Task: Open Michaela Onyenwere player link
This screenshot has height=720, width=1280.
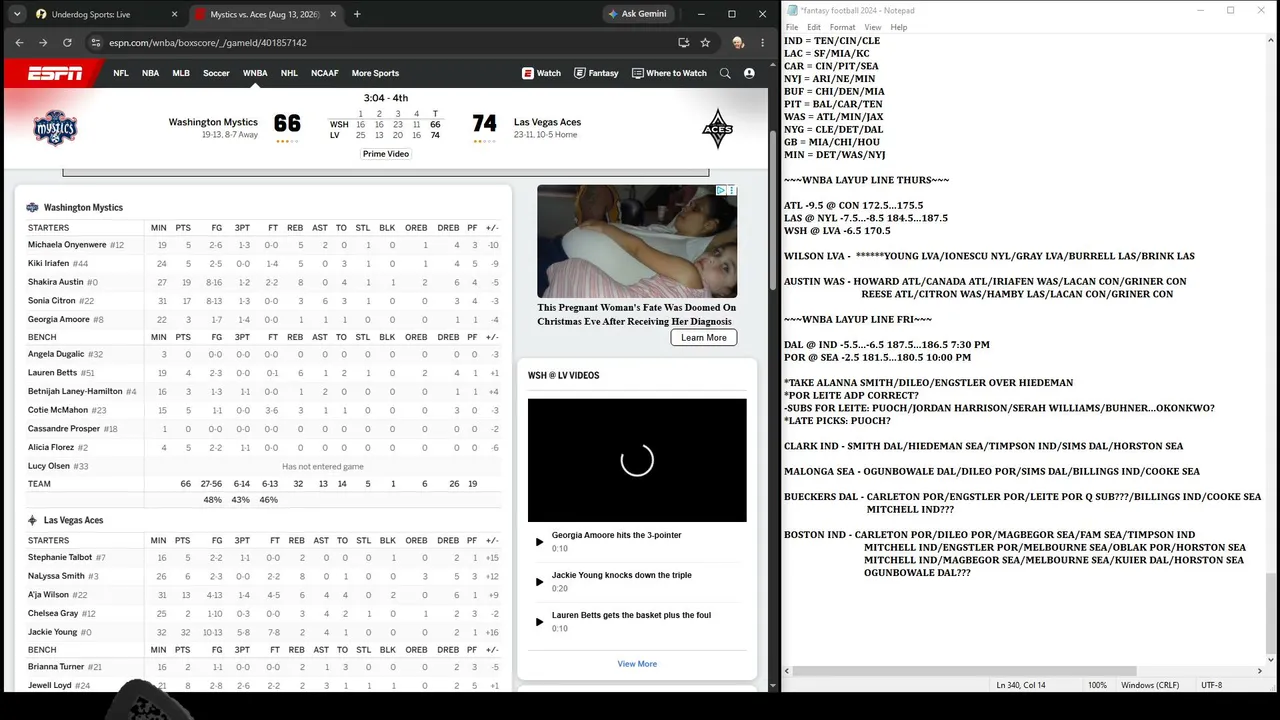Action: 67,245
